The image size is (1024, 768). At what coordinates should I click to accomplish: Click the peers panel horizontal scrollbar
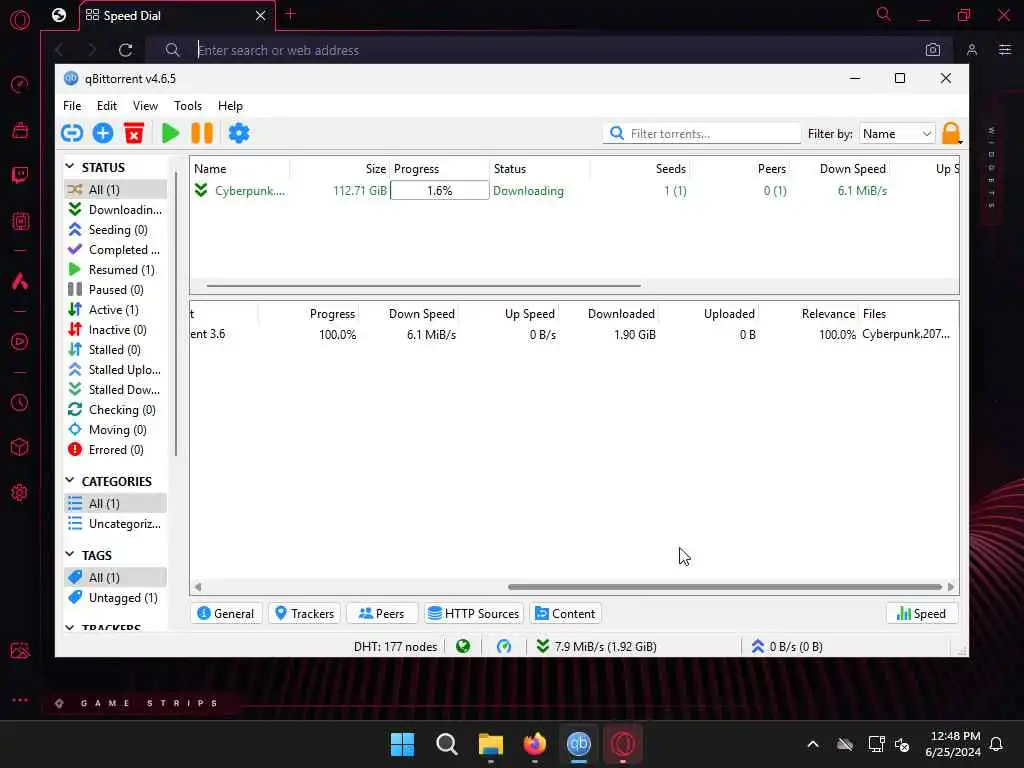[725, 586]
